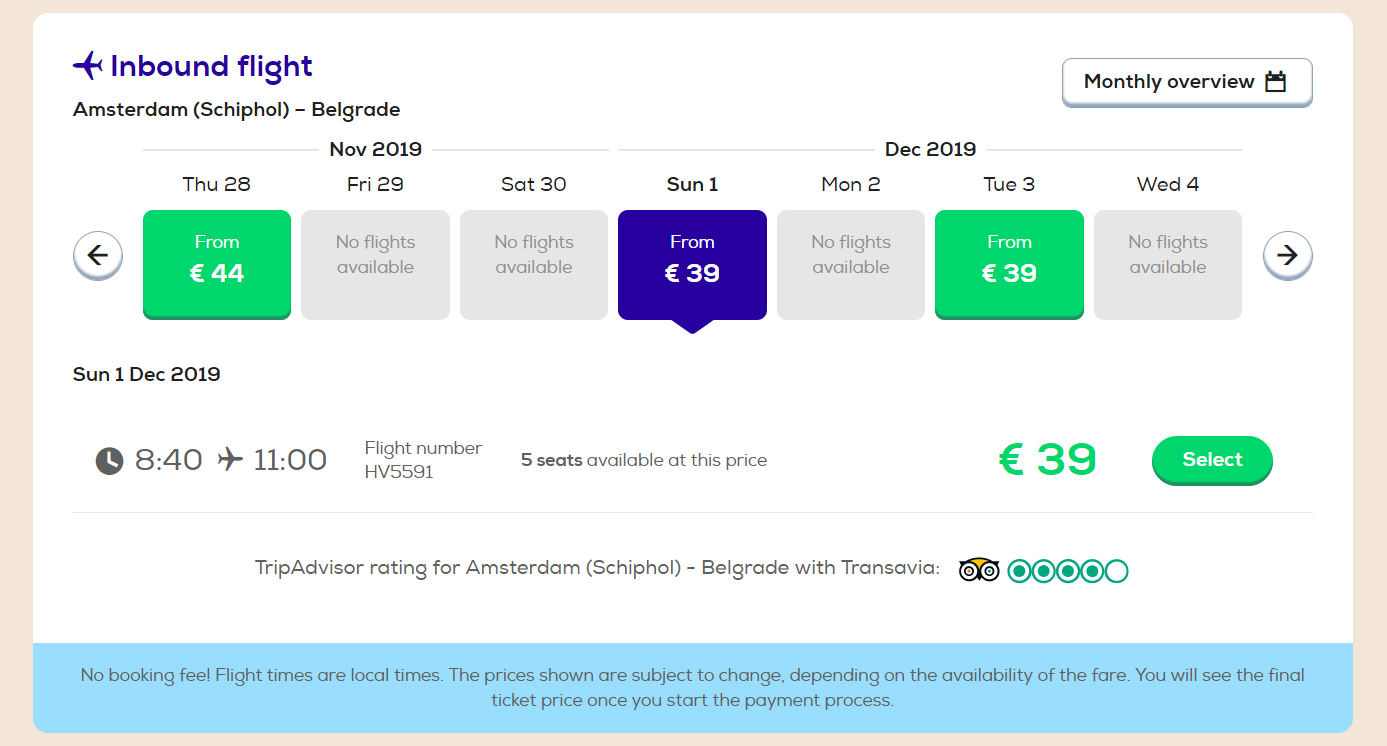This screenshot has height=746, width=1387.
Task: Click the airplane icon beside Inbound flight
Action: tap(88, 66)
